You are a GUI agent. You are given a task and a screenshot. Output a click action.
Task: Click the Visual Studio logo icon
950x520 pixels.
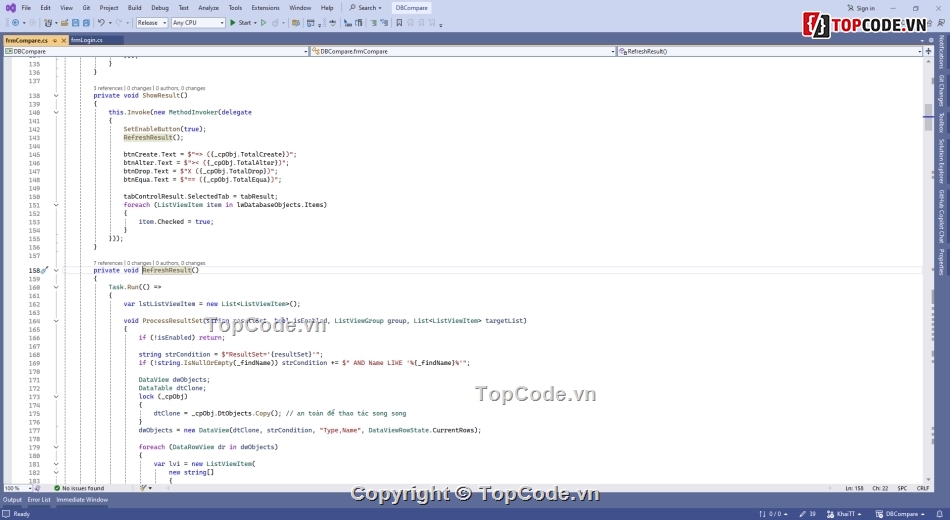(x=10, y=8)
